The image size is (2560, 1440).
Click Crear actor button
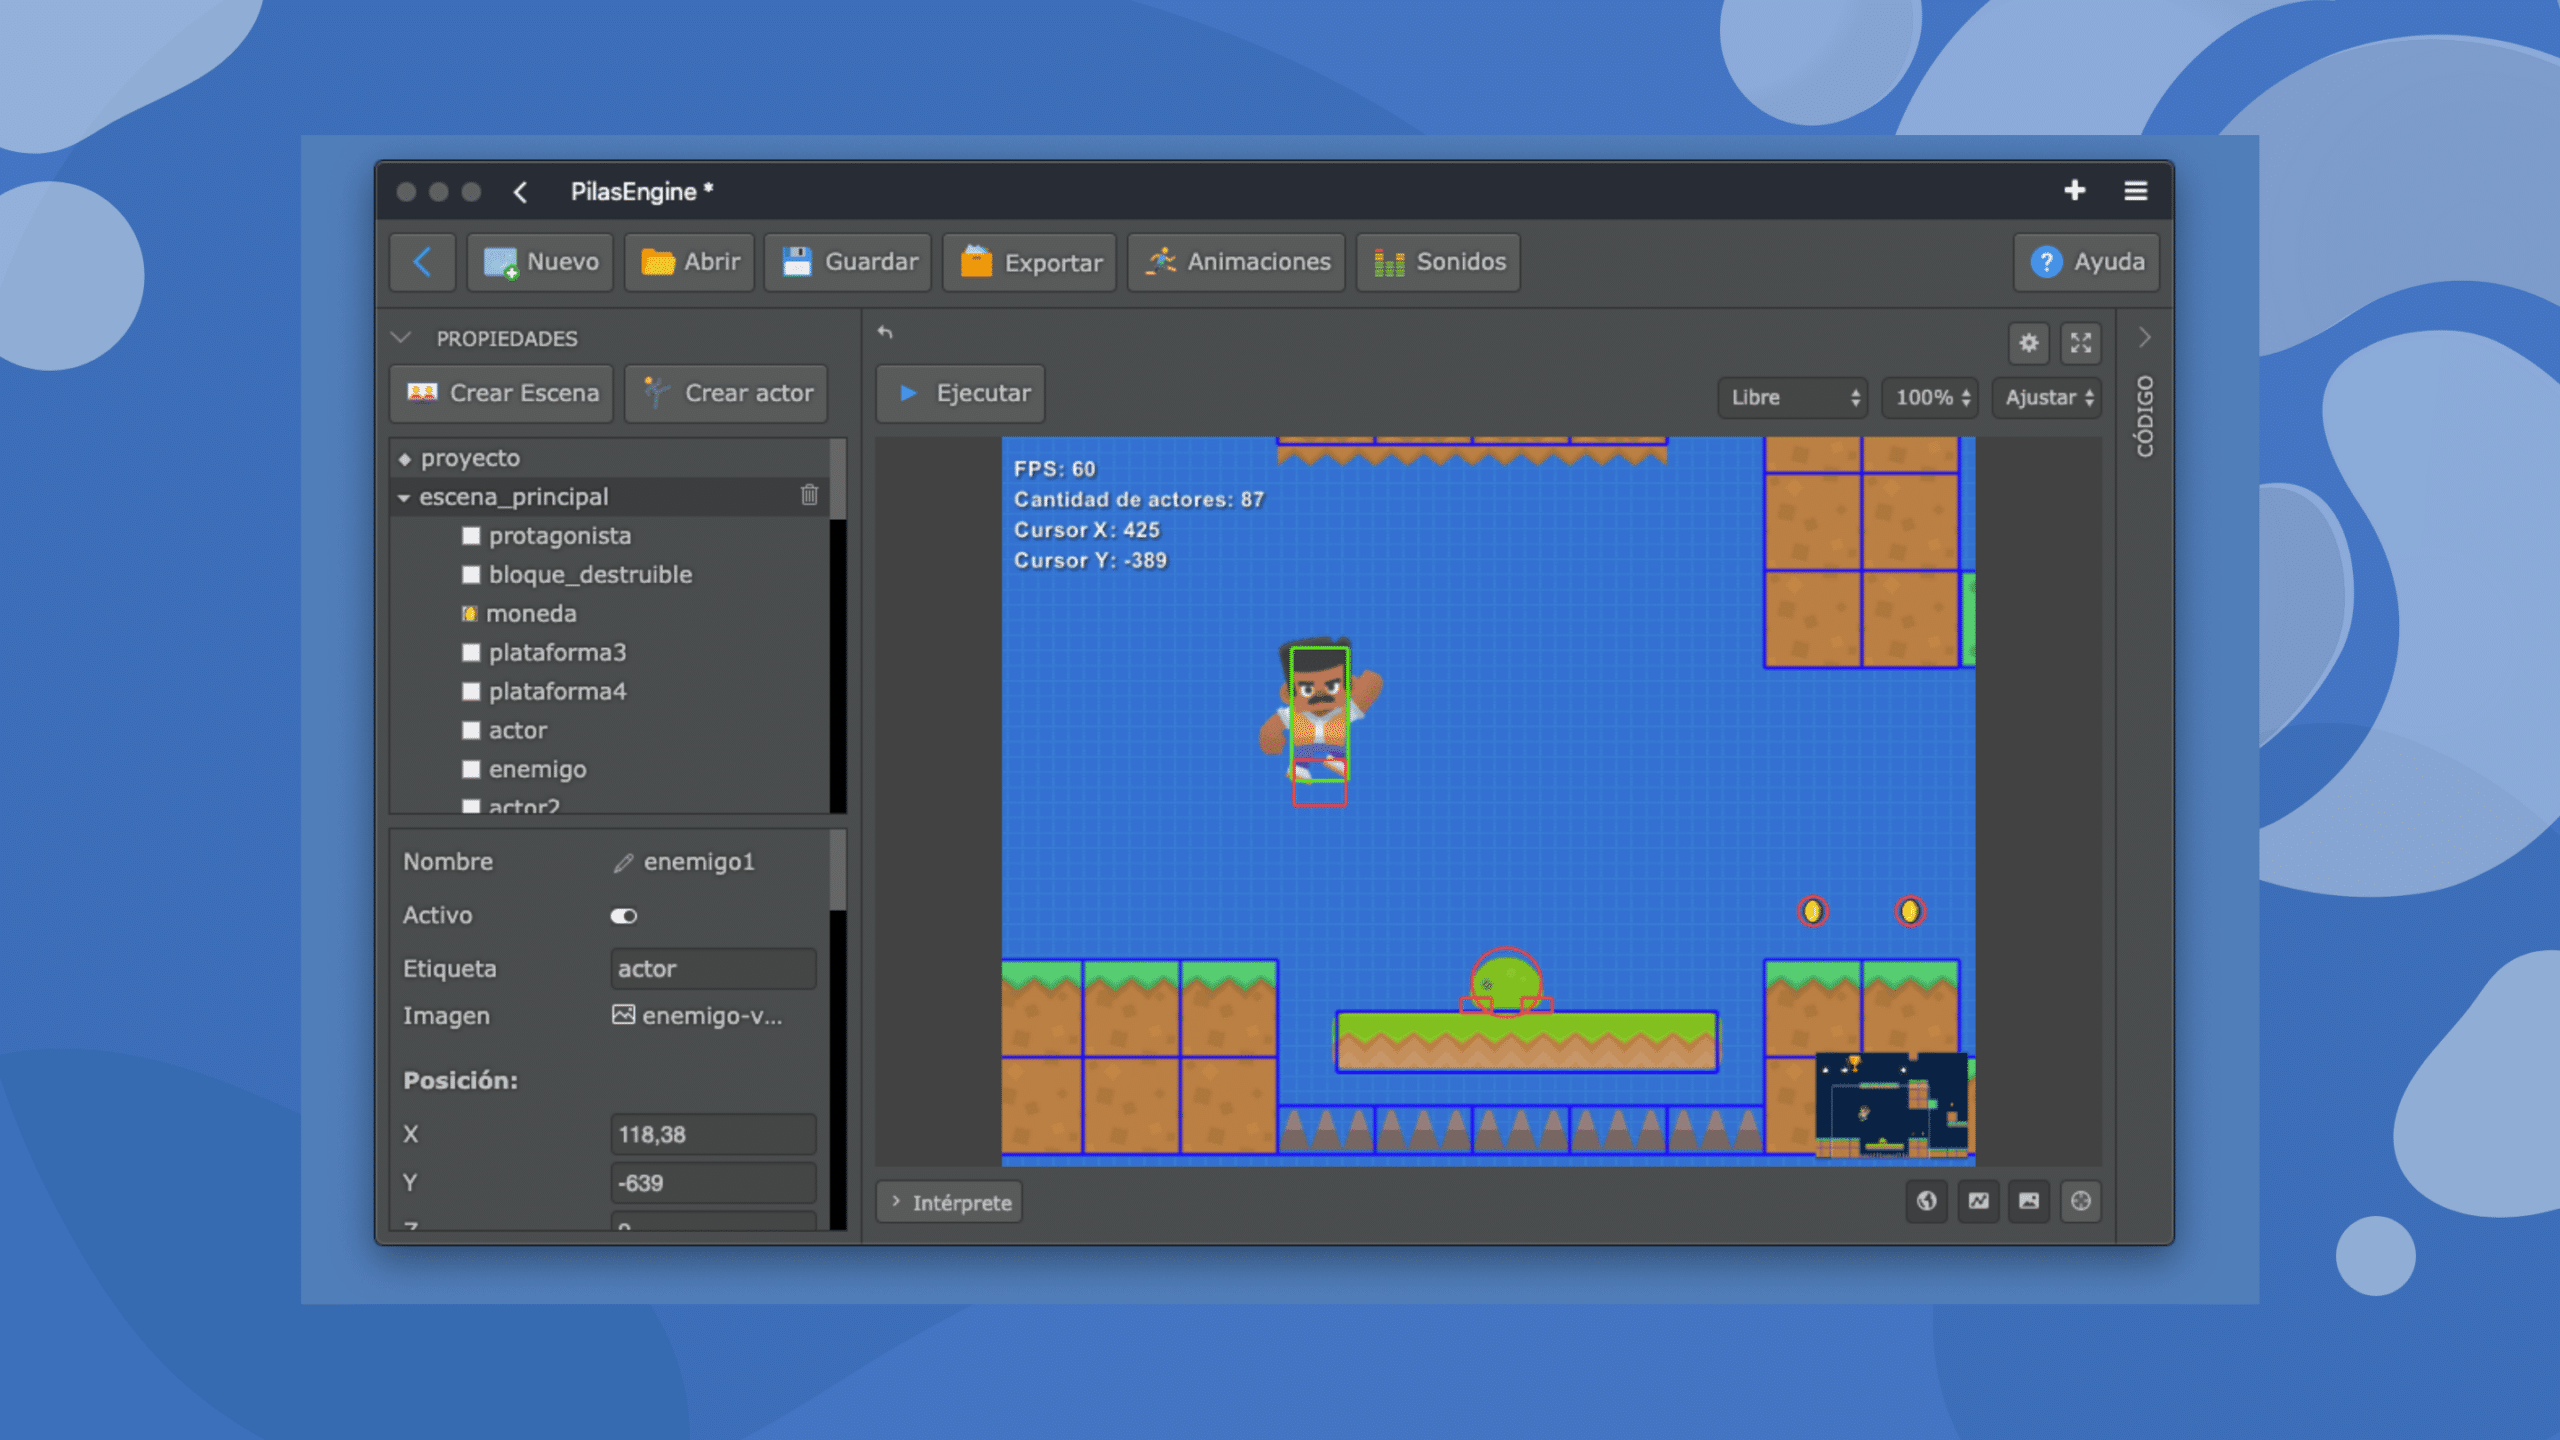click(727, 393)
